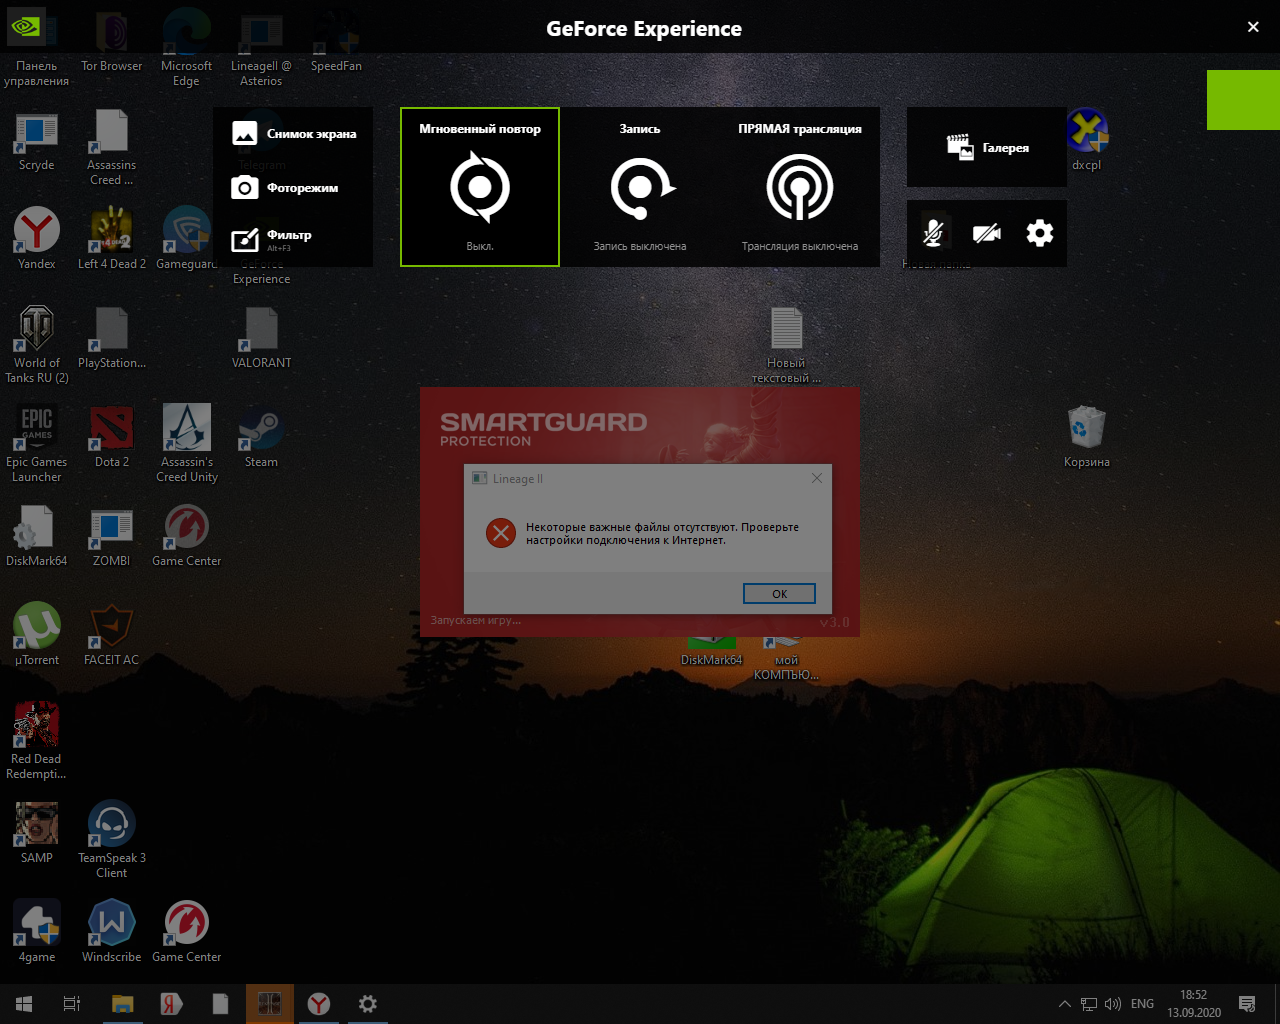Viewport: 1280px width, 1024px height.
Task: Select the Панель управления desktop icon
Action: (x=37, y=50)
